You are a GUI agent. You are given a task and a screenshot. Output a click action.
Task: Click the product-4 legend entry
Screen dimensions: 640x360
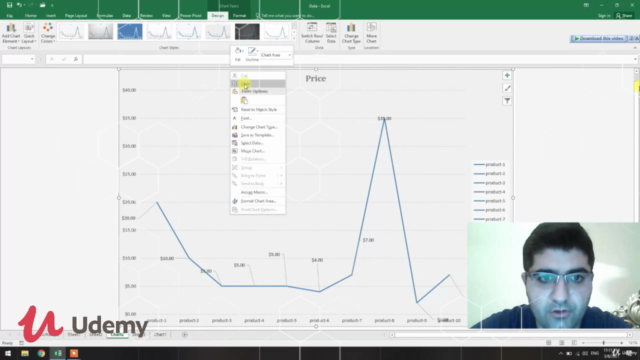(x=489, y=192)
